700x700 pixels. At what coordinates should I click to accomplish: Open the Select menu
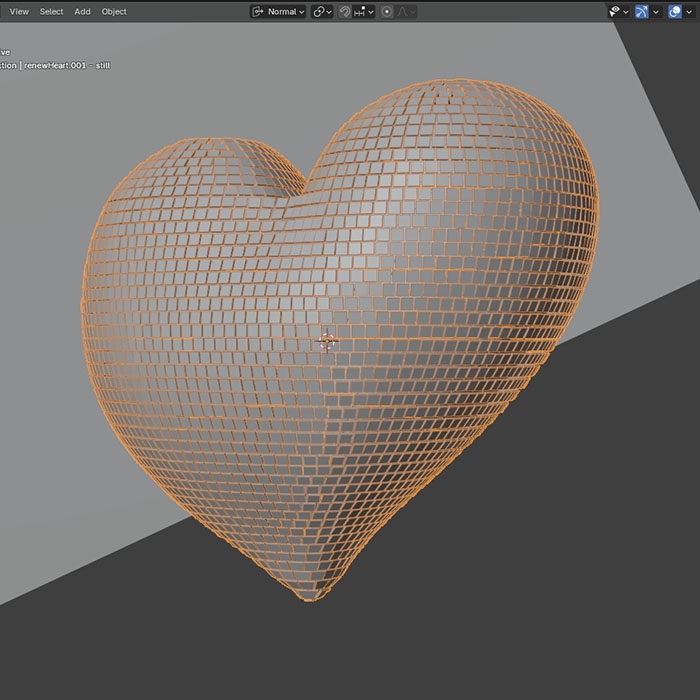point(51,12)
